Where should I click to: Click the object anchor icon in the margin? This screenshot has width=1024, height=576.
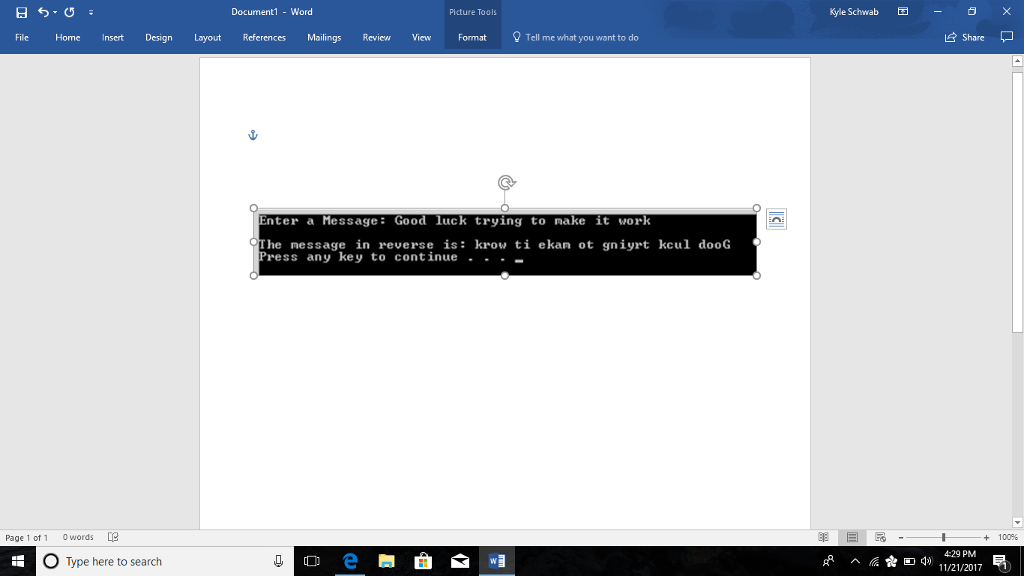[253, 133]
